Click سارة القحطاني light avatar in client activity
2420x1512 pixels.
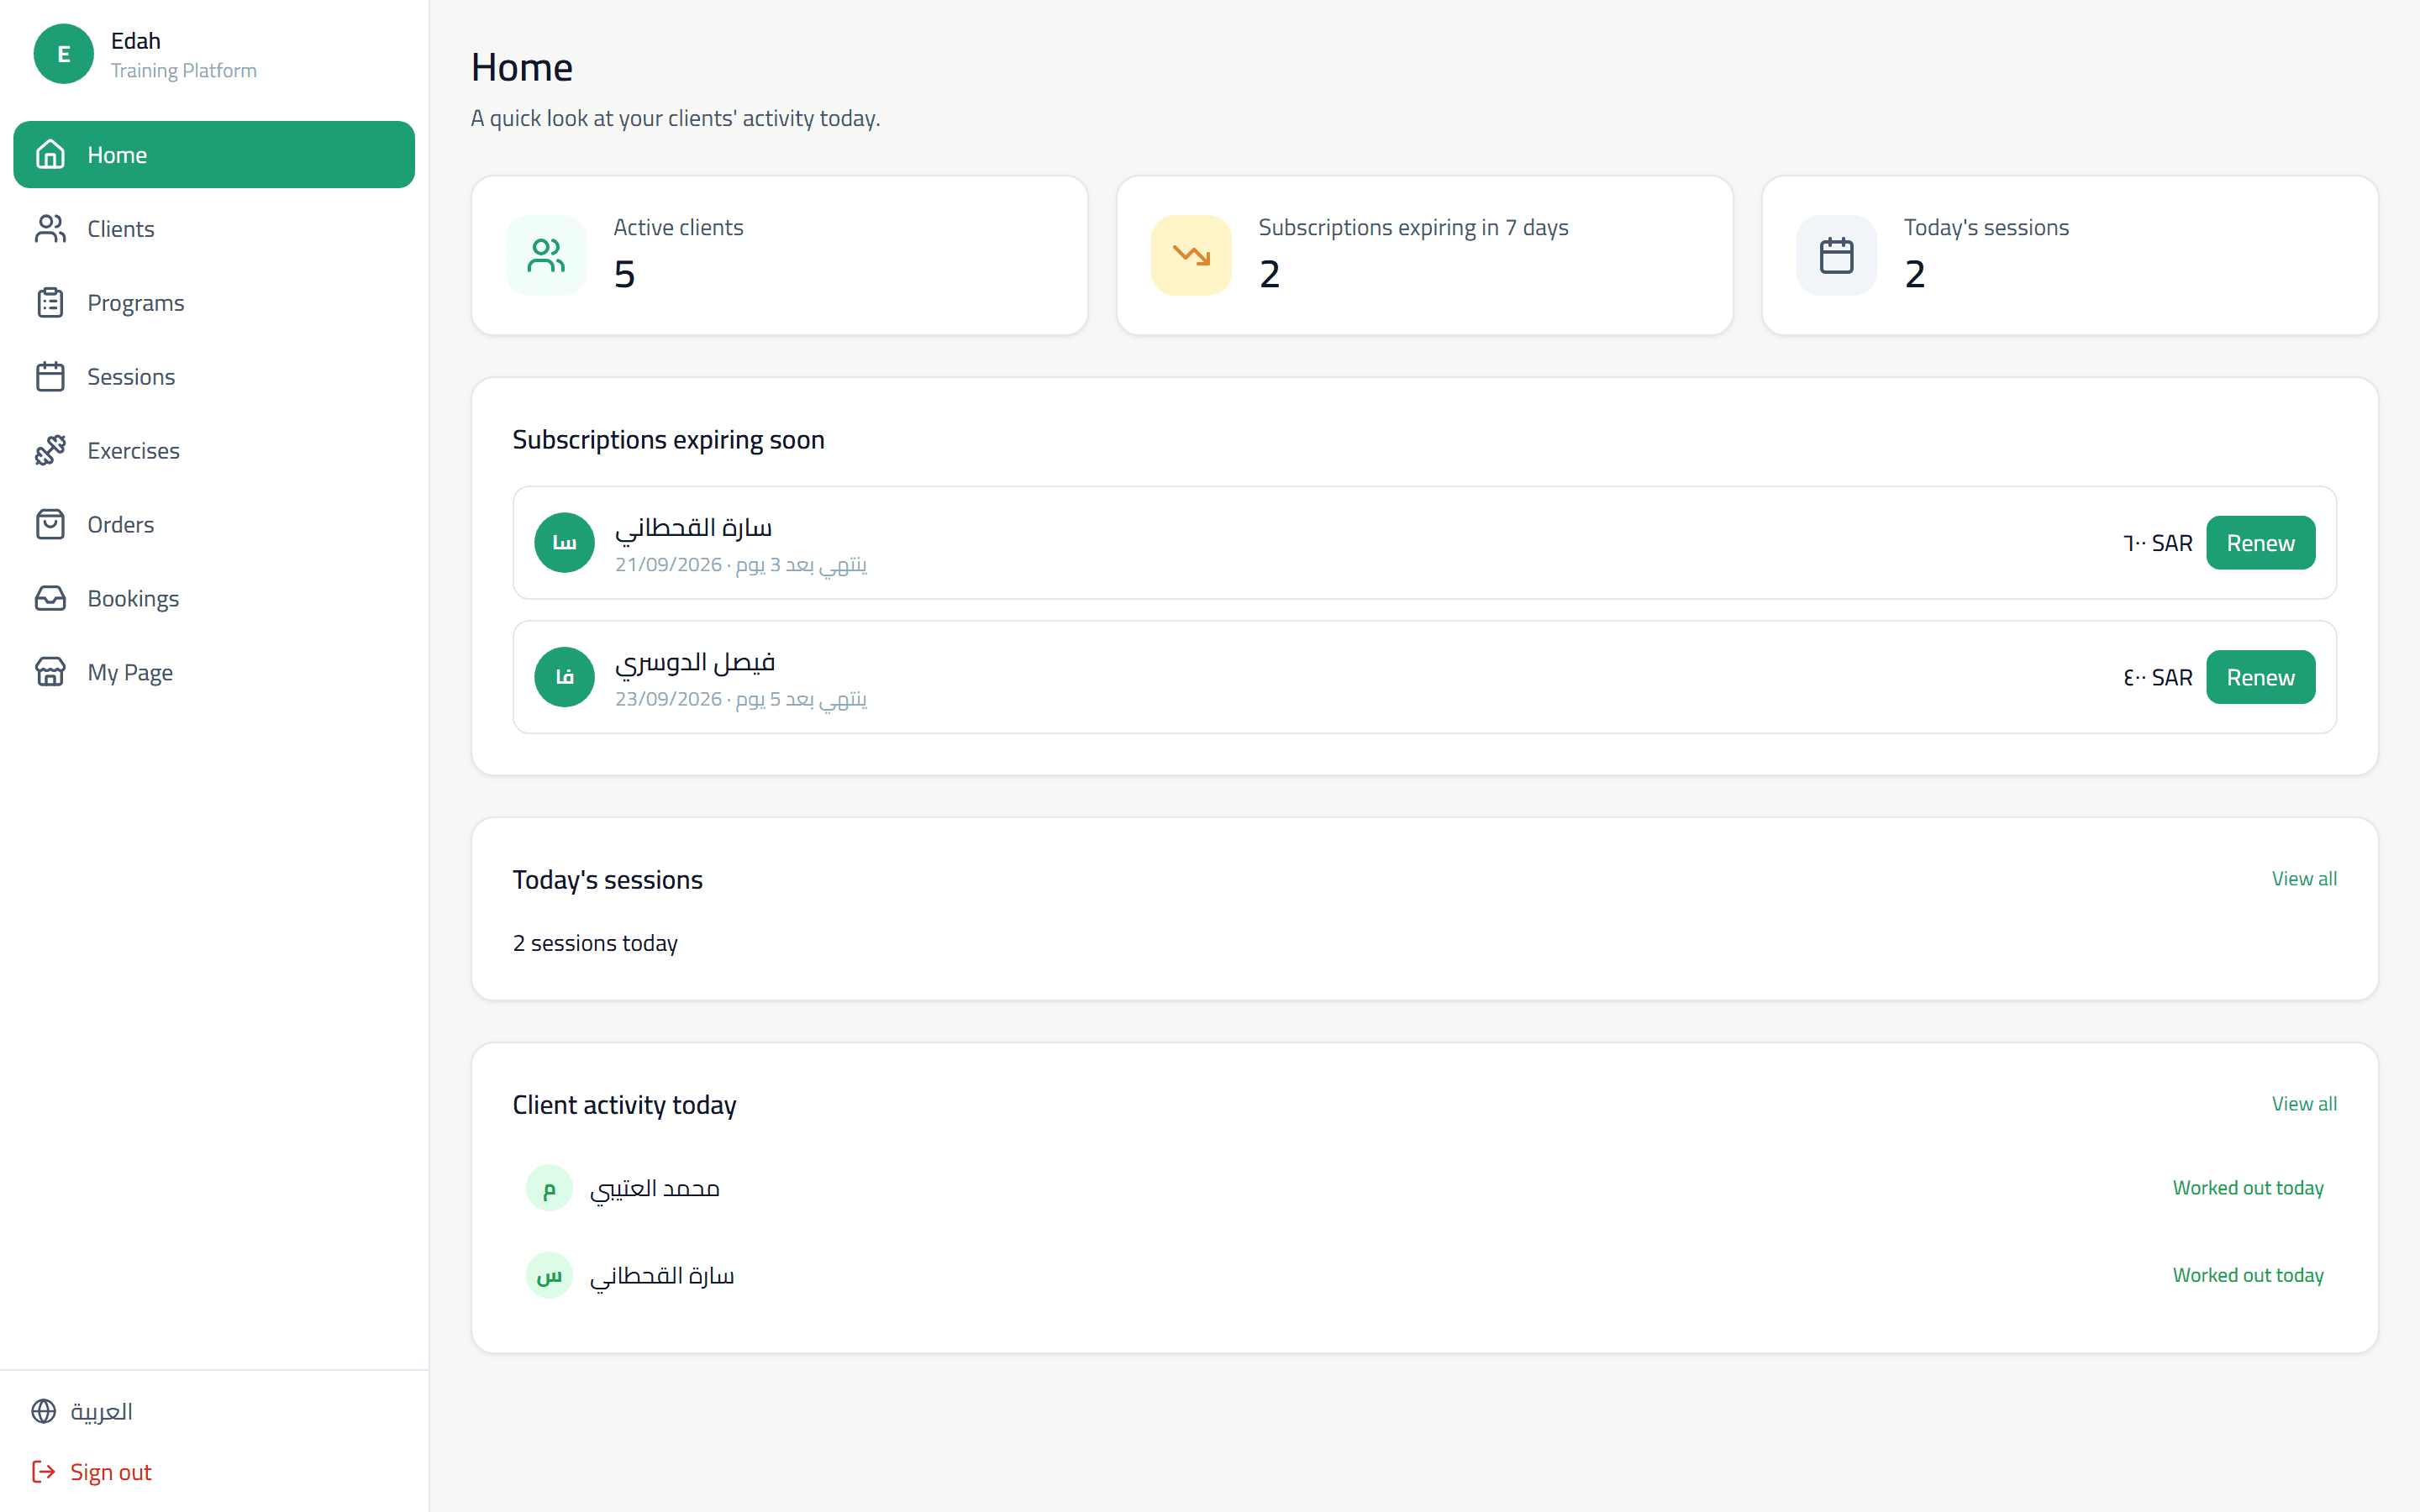pyautogui.click(x=549, y=1275)
